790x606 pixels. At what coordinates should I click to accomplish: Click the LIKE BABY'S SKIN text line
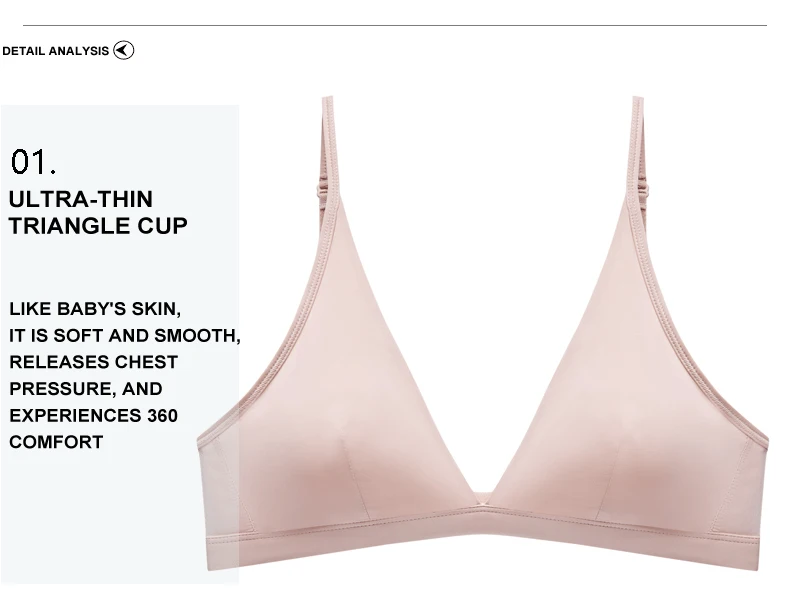pyautogui.click(x=95, y=309)
